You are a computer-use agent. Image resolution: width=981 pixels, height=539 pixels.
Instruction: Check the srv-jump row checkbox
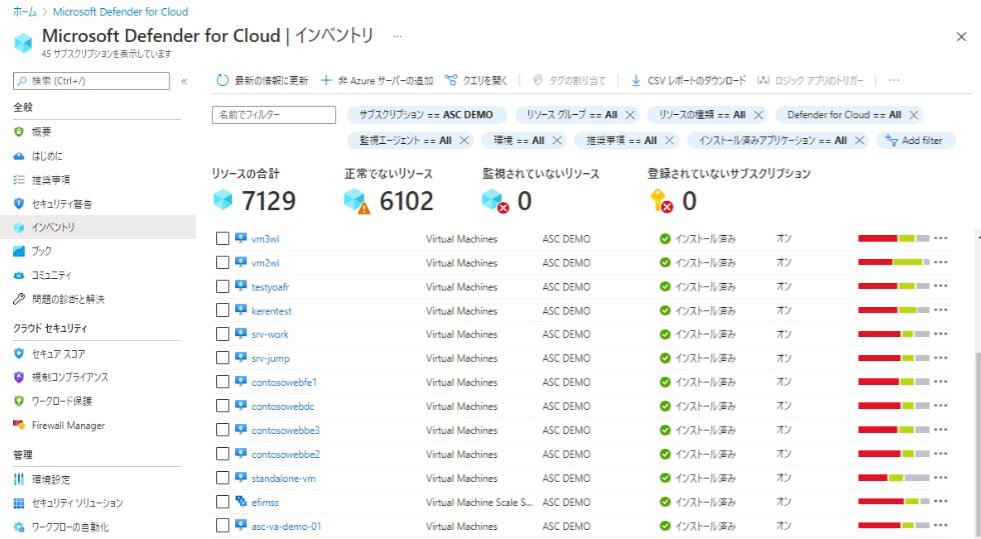[x=222, y=358]
